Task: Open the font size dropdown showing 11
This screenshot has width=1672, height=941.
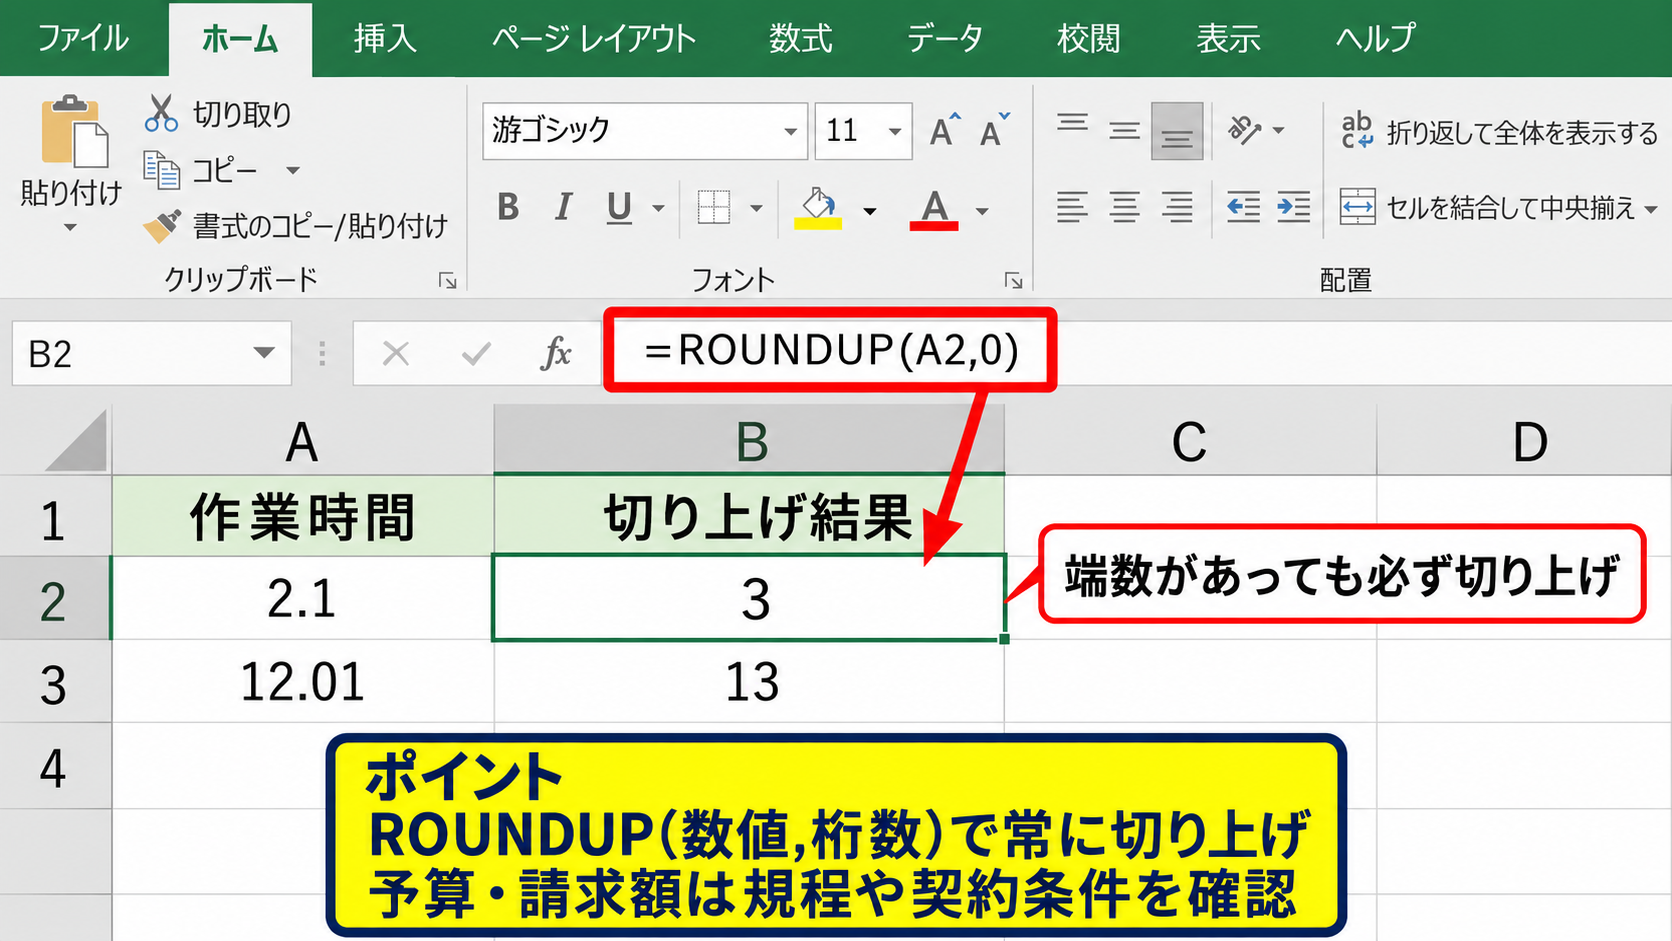Action: pyautogui.click(x=895, y=131)
